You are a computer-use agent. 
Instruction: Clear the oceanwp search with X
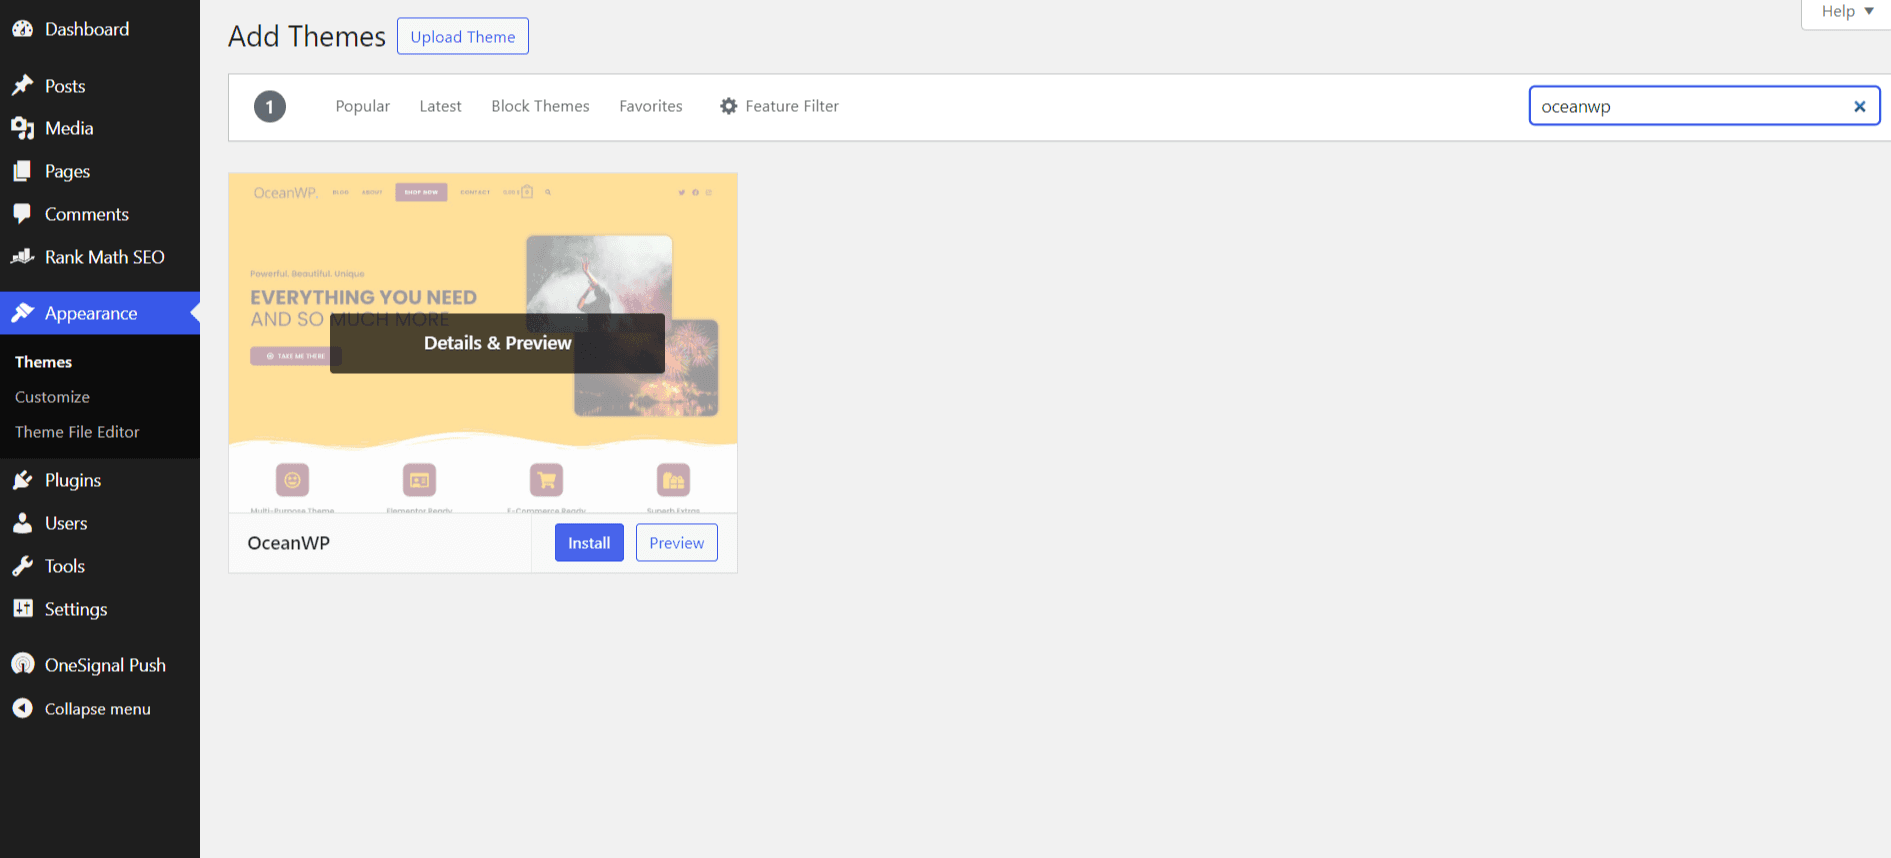coord(1860,106)
